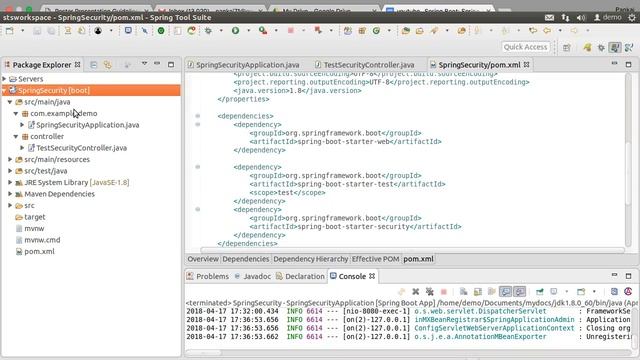
Task: Click the relaunch icon with red dot
Action: click(191, 31)
